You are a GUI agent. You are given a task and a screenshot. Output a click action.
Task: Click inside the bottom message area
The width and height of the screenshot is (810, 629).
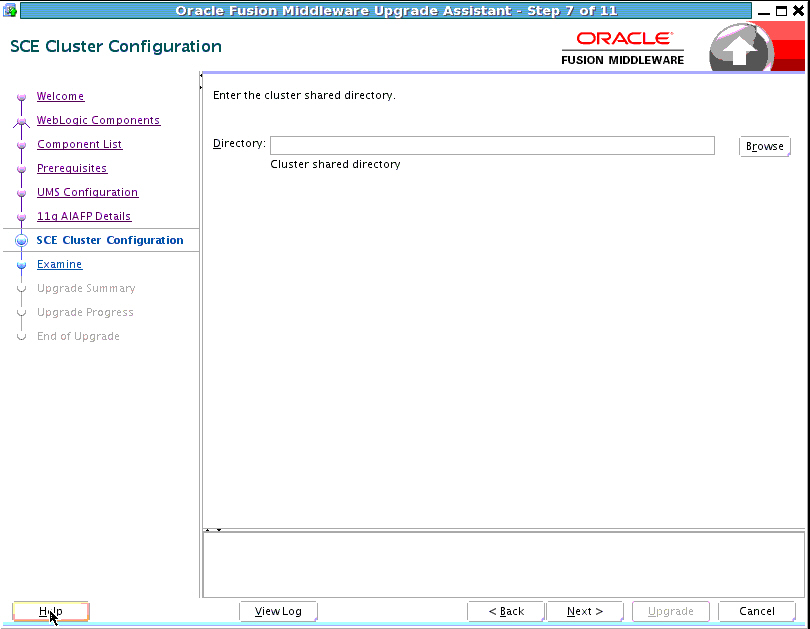point(504,564)
